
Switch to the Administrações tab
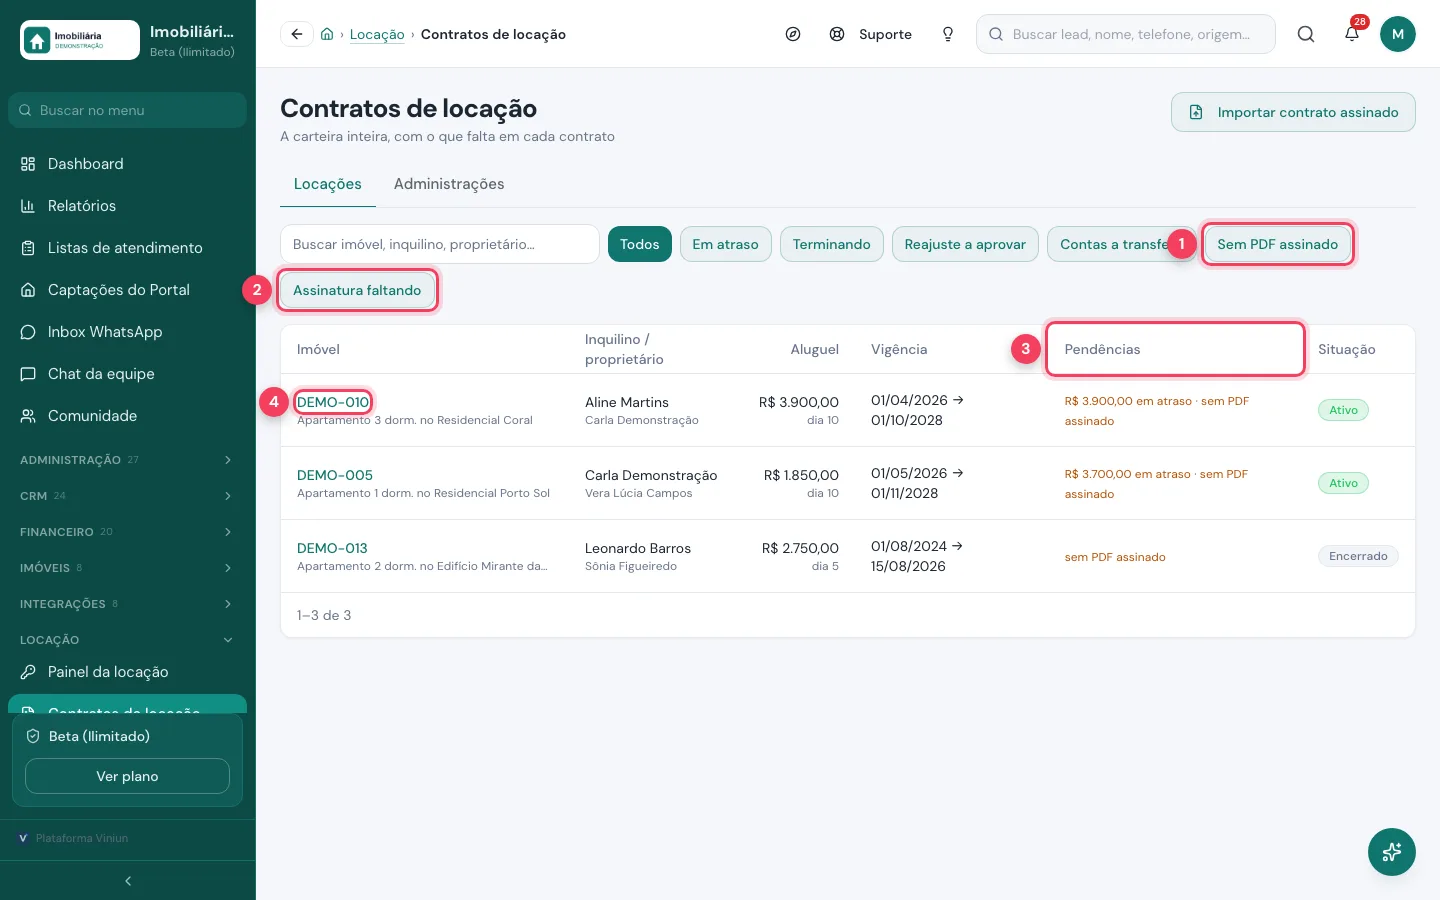tap(449, 184)
